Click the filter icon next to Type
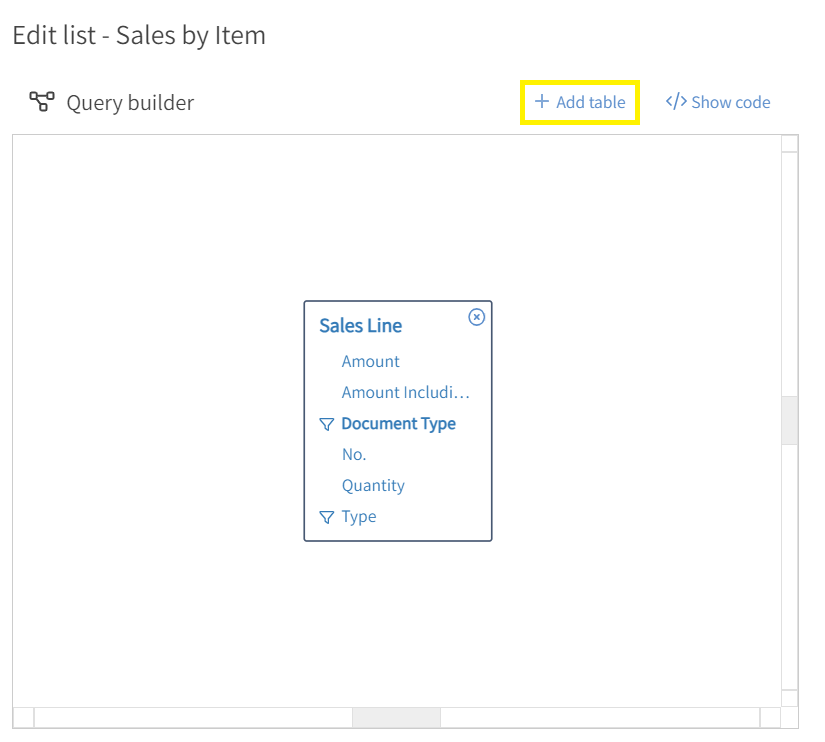 (327, 517)
